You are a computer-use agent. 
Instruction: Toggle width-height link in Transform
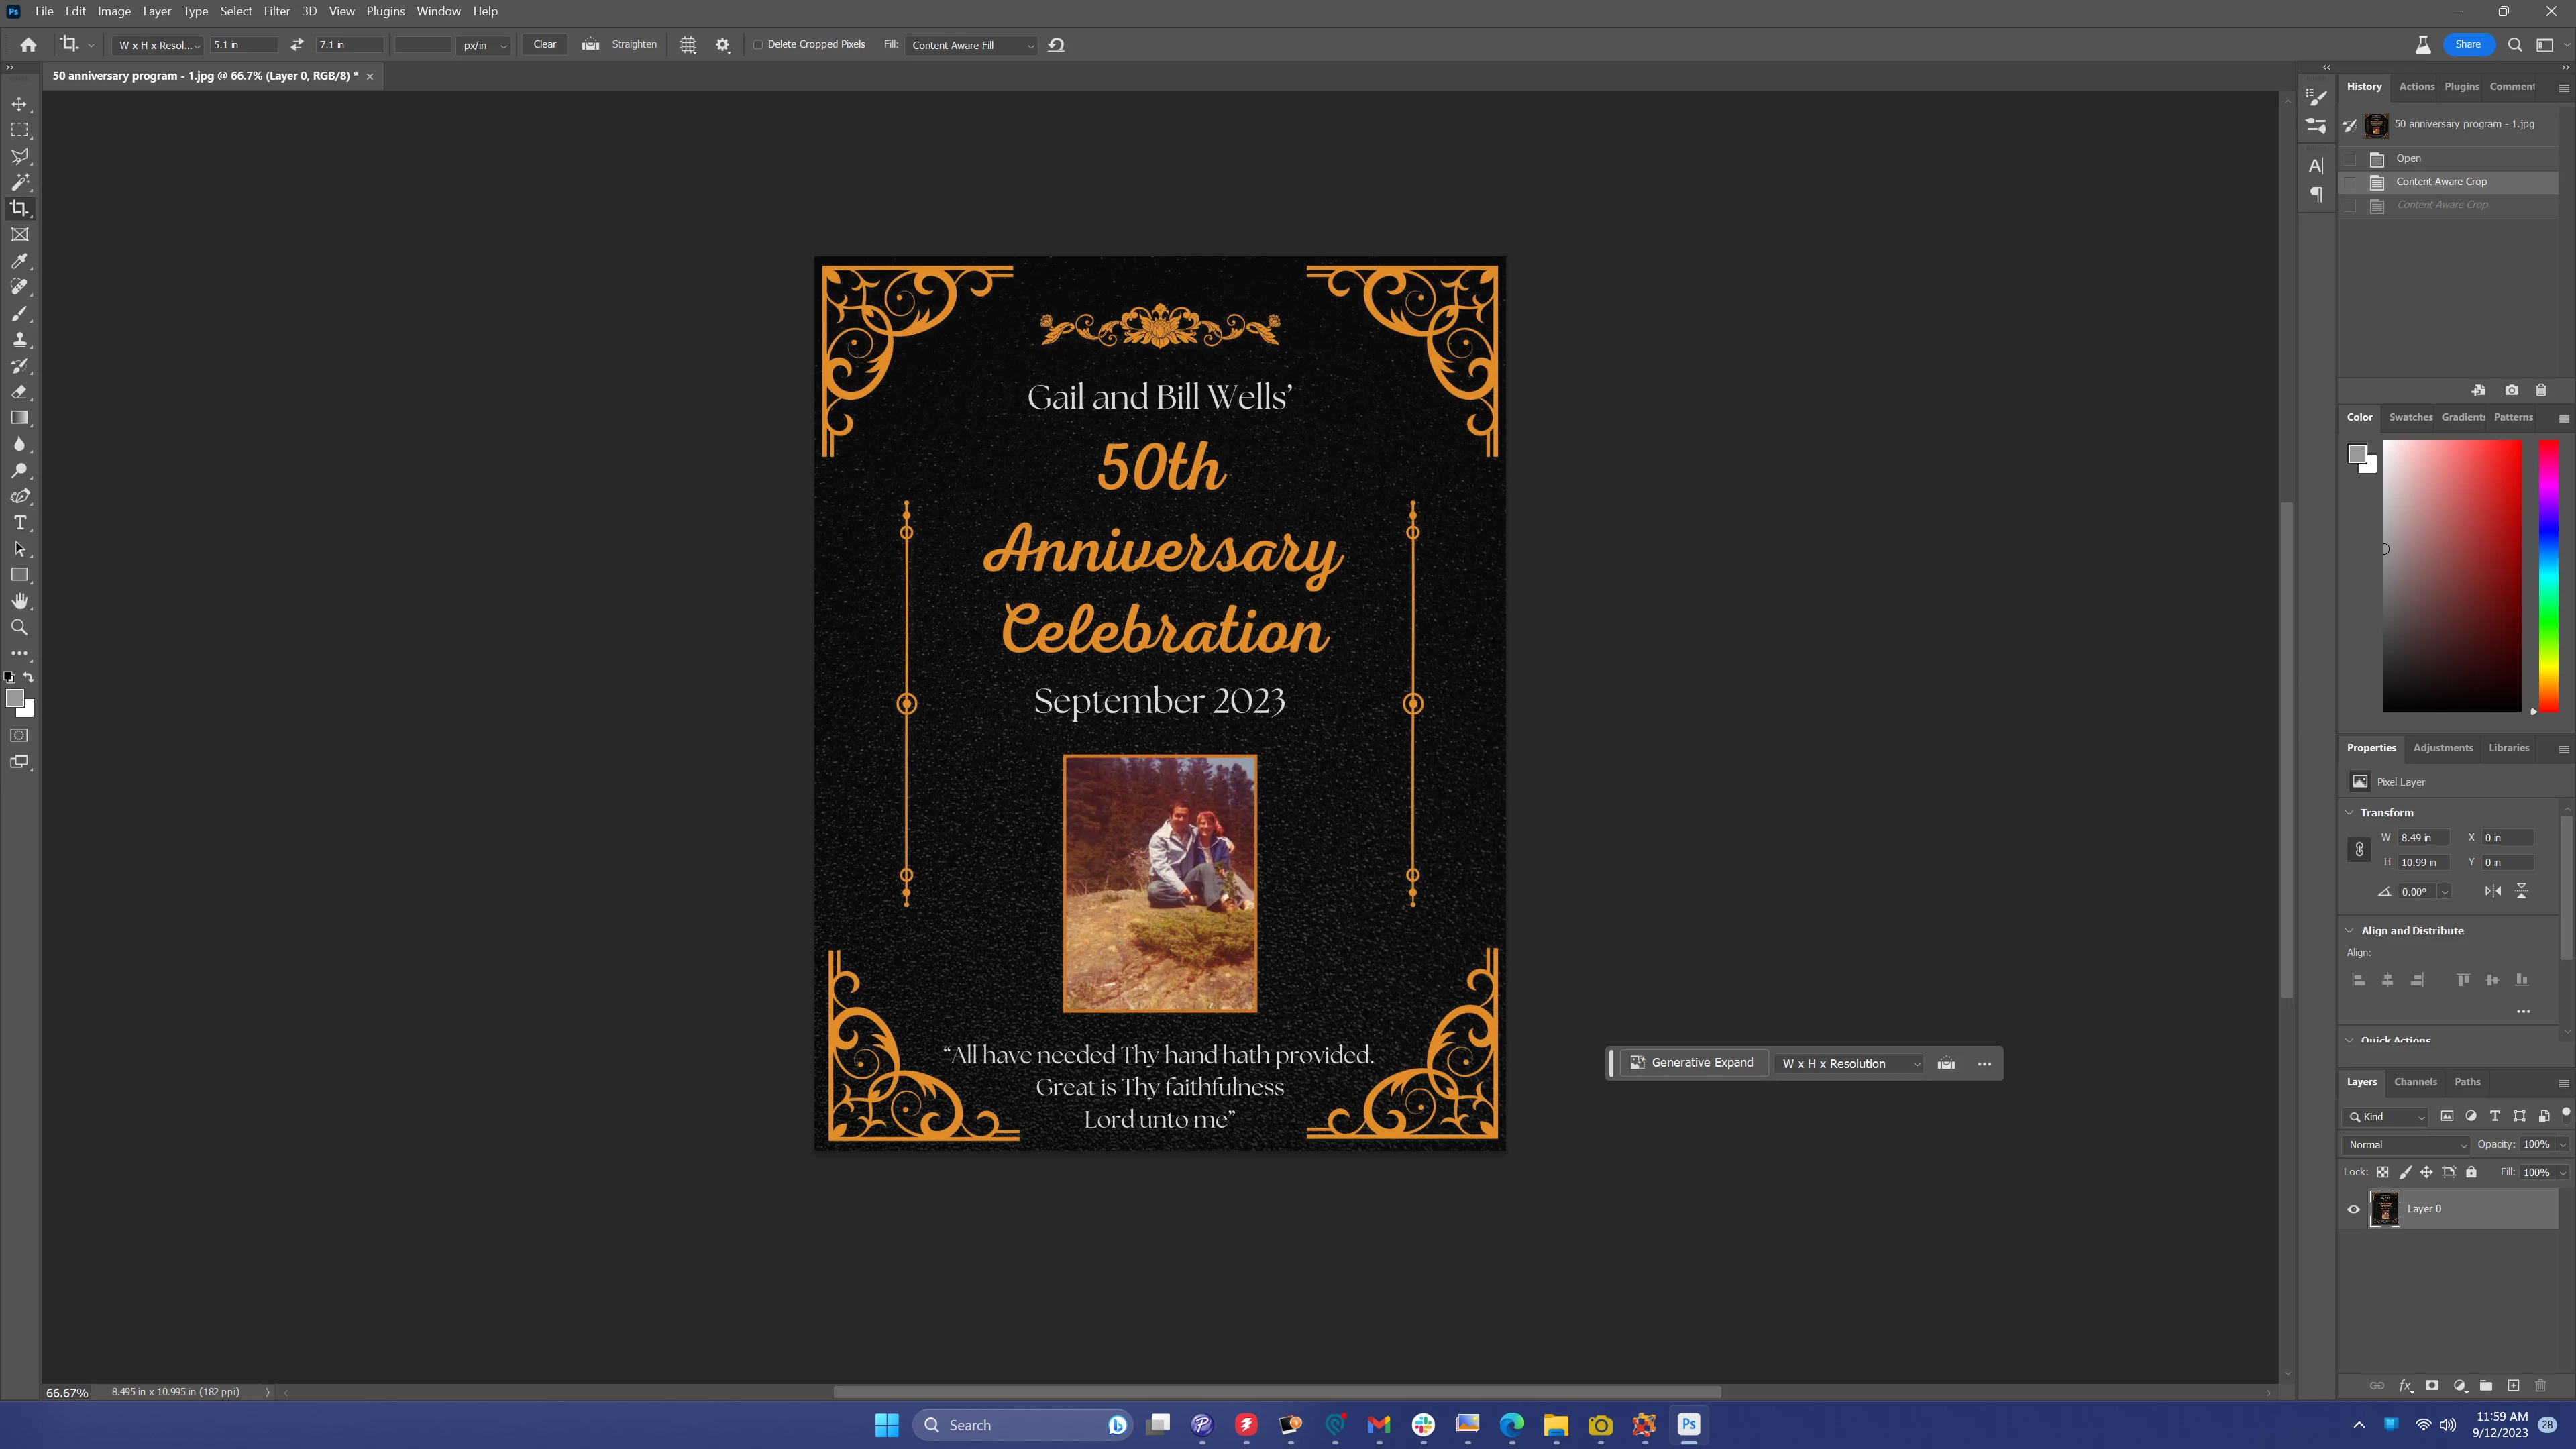(x=2359, y=850)
